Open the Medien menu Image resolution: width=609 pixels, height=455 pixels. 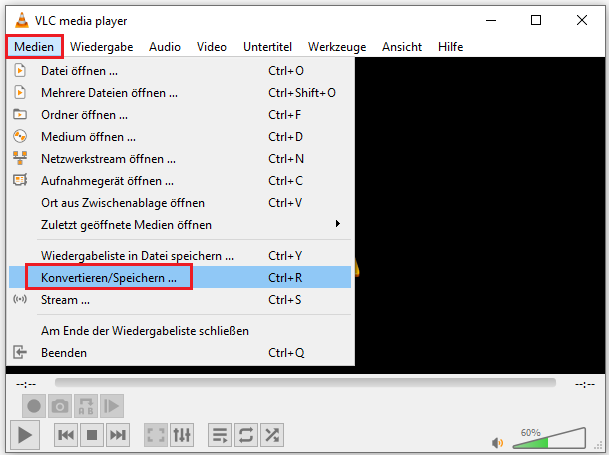pyautogui.click(x=34, y=47)
